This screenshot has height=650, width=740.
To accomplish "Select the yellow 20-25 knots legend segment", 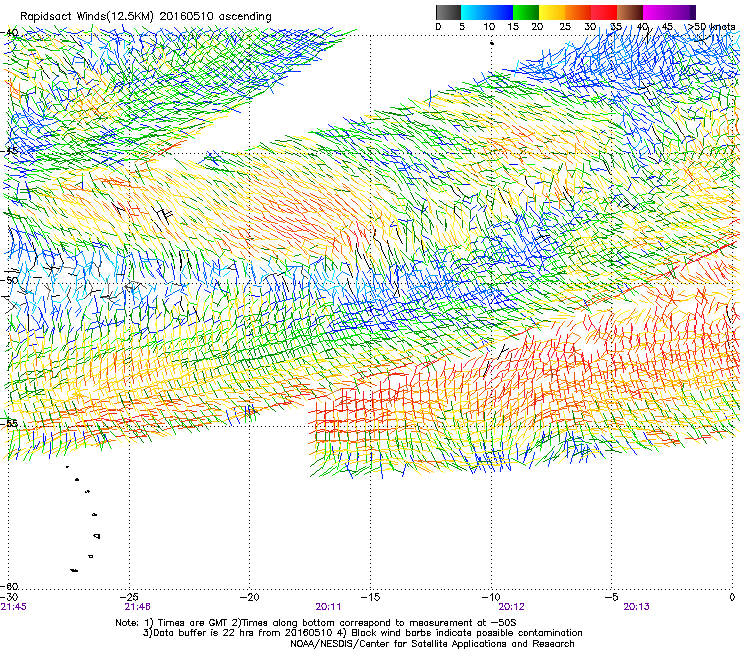I will [552, 12].
